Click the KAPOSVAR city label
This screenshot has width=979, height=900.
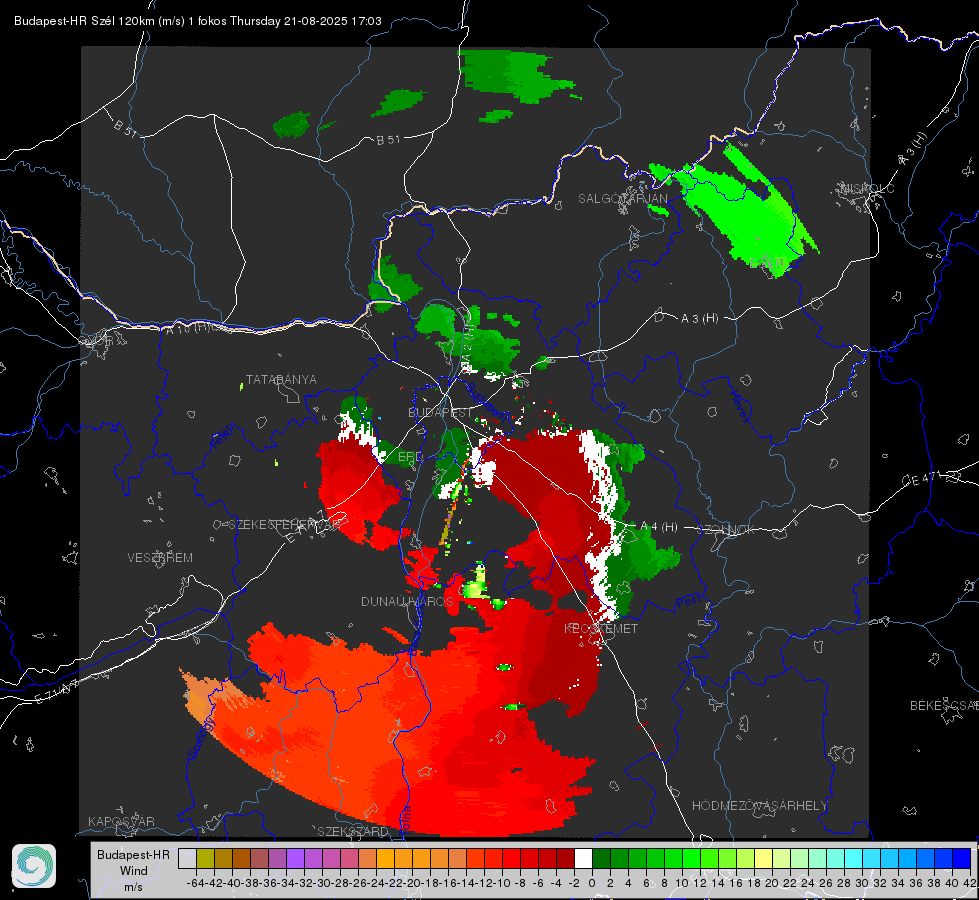121,821
